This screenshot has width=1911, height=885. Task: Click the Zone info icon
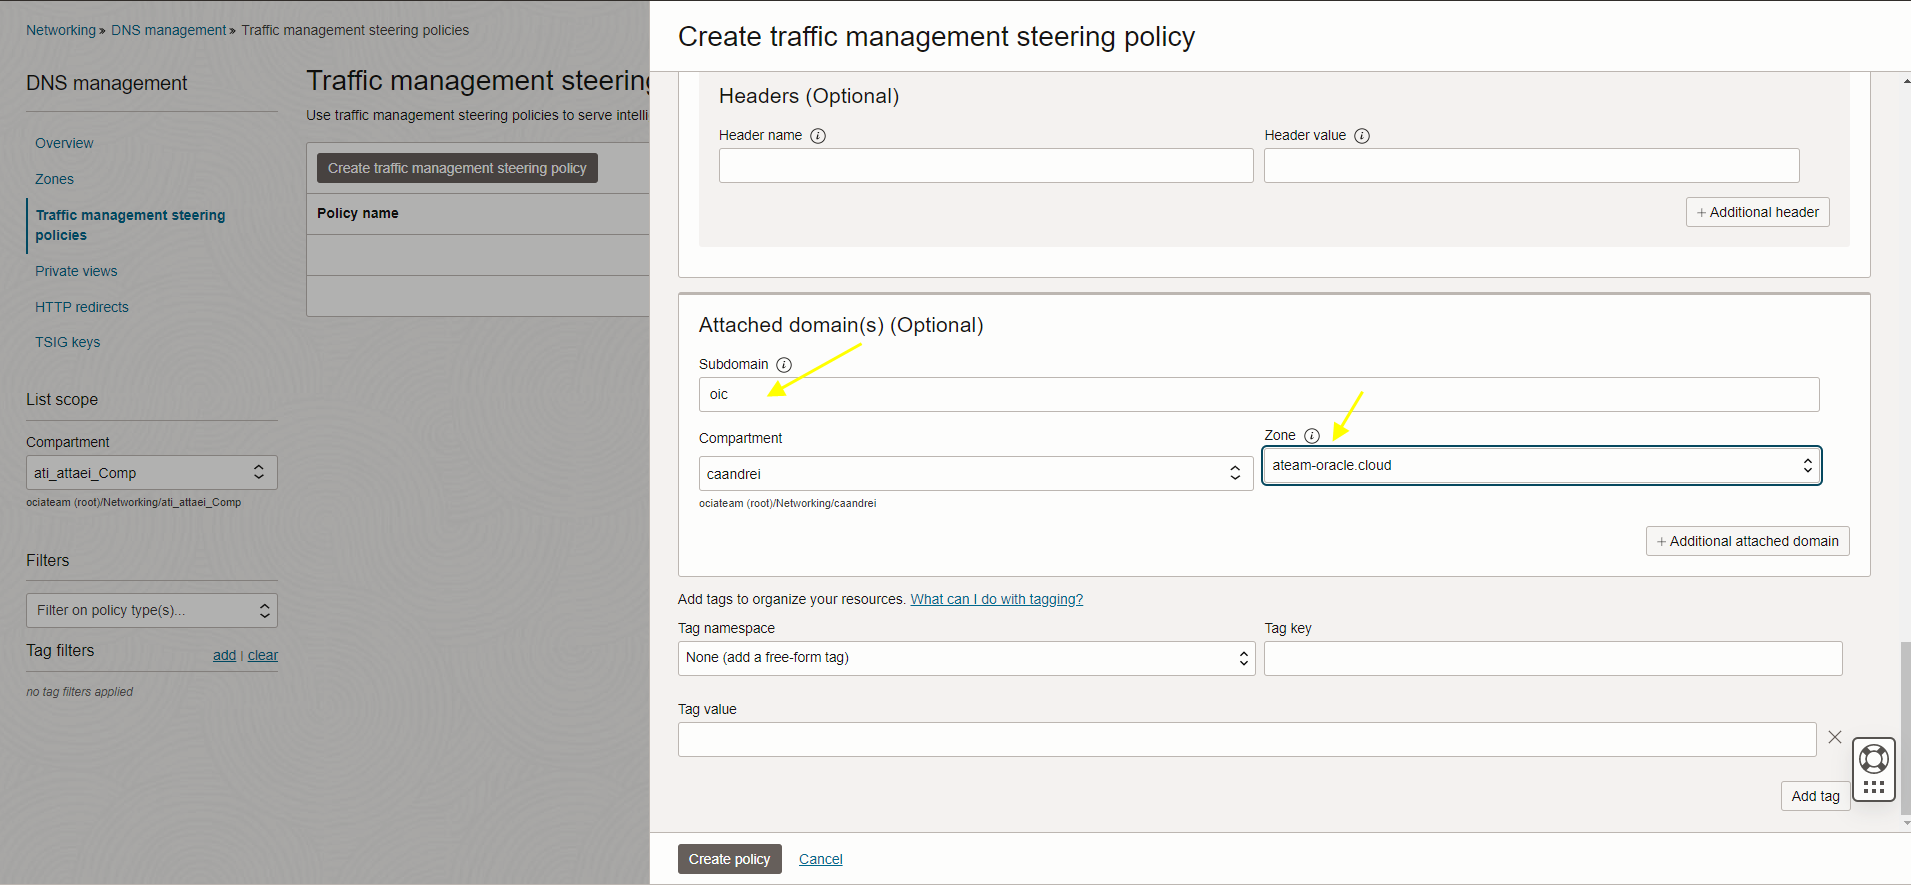(1312, 436)
